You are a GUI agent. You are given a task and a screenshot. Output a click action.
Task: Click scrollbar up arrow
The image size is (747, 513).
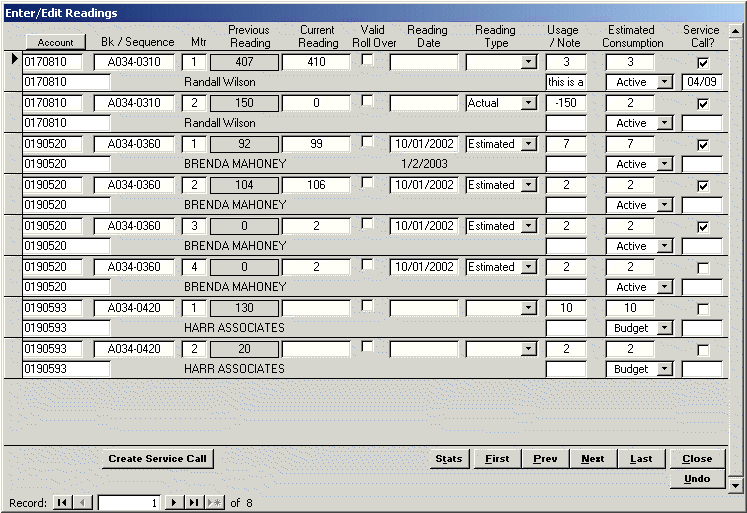point(735,31)
